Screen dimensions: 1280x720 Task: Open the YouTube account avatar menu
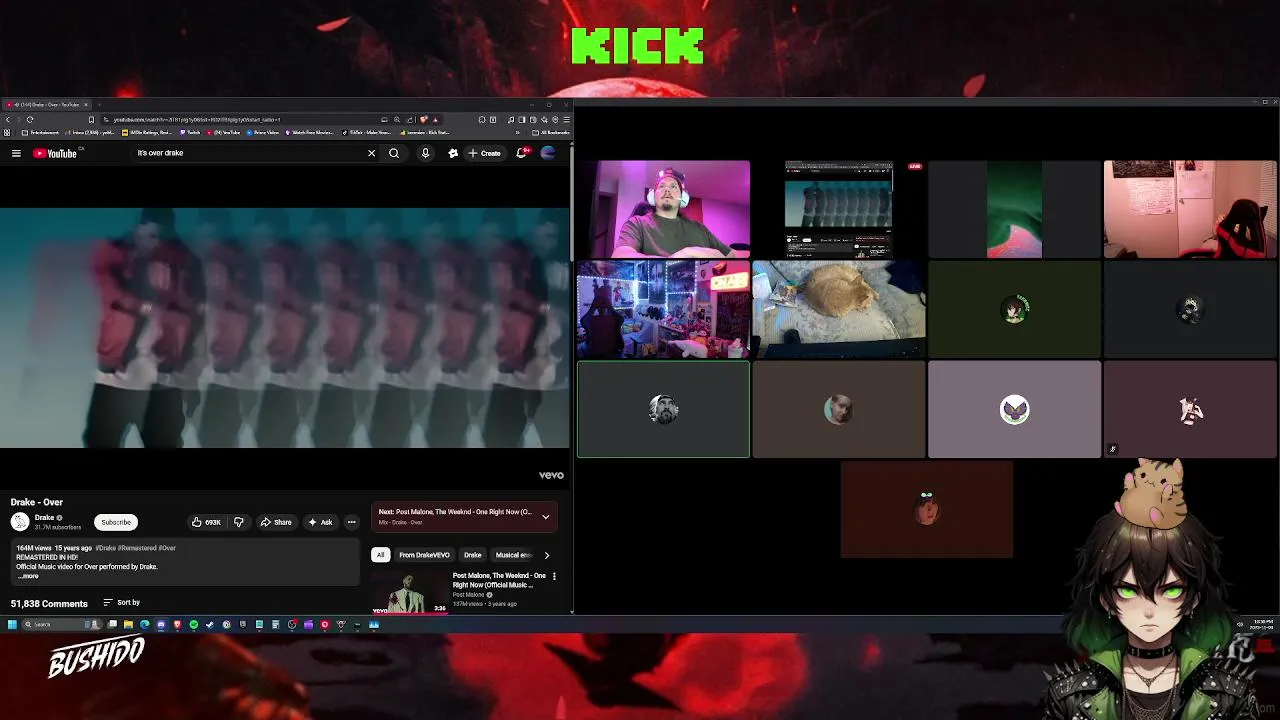547,153
